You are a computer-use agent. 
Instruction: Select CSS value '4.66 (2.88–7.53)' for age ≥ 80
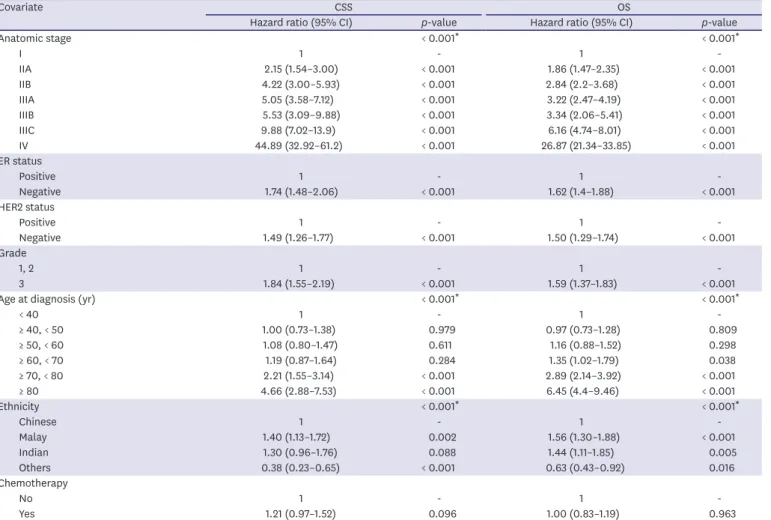[x=298, y=391]
